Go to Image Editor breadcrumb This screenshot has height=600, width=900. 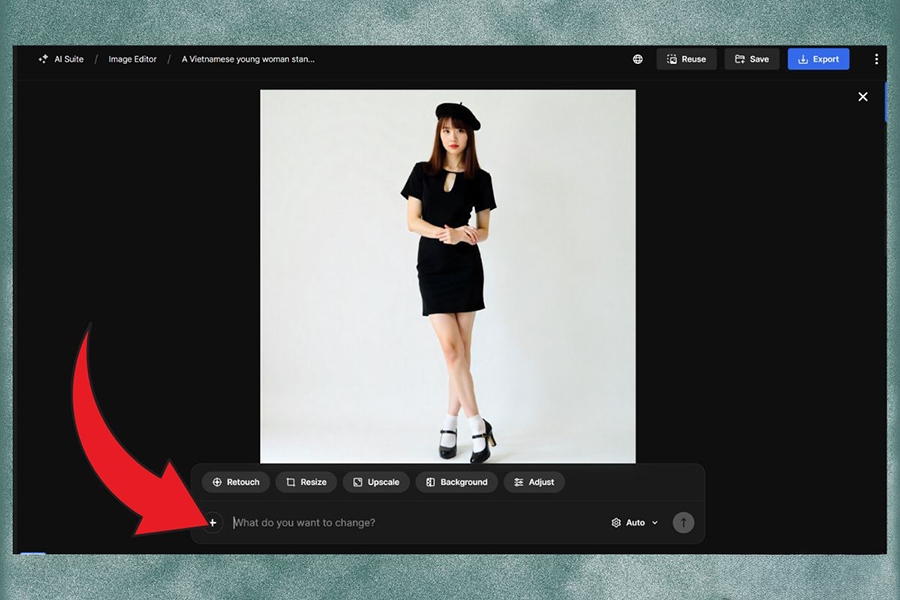[x=132, y=59]
